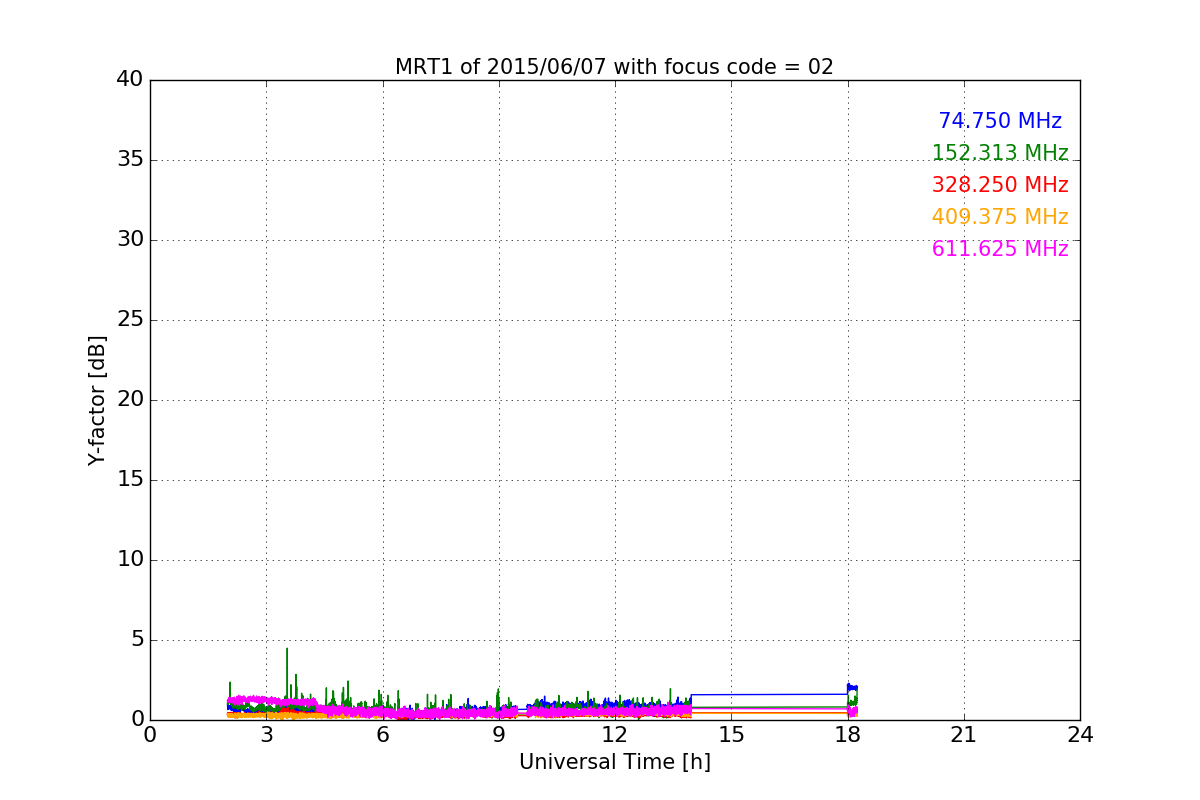Click the x-axis tick label '9'
The image size is (1200, 800).
[x=499, y=735]
